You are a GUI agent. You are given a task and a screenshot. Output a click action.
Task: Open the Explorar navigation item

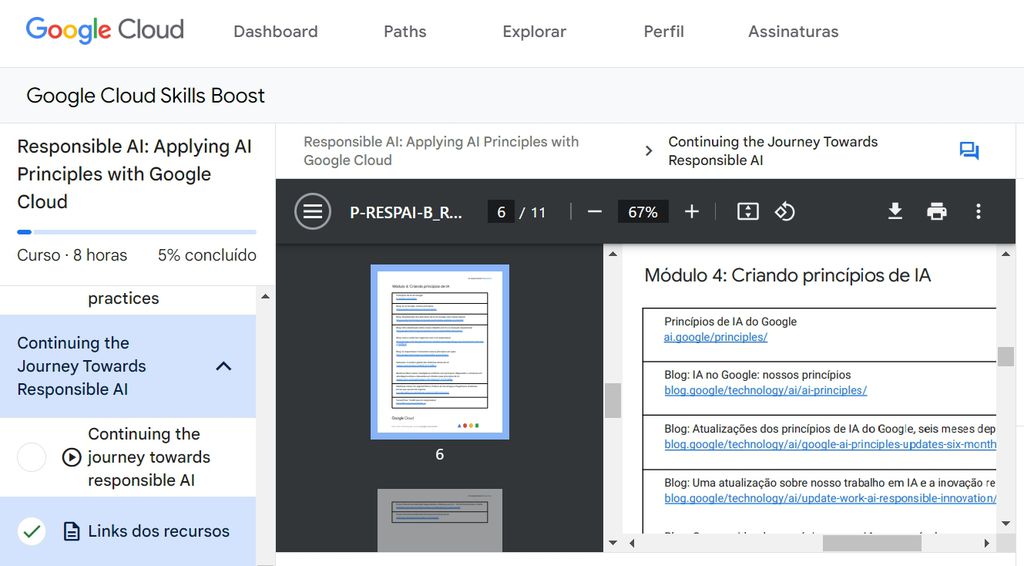tap(534, 31)
